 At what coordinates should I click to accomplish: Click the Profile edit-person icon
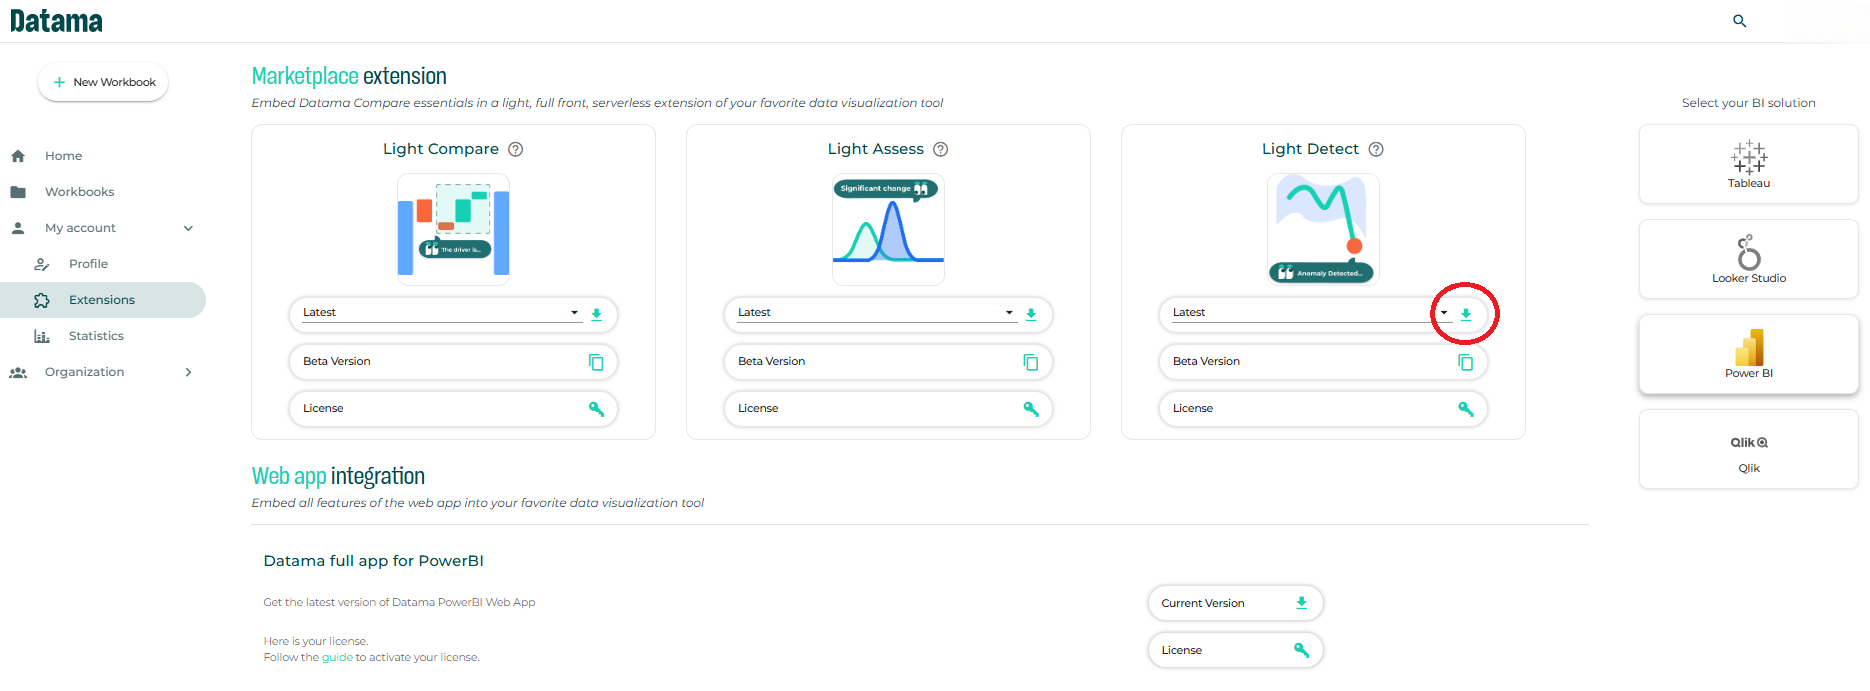click(x=42, y=264)
